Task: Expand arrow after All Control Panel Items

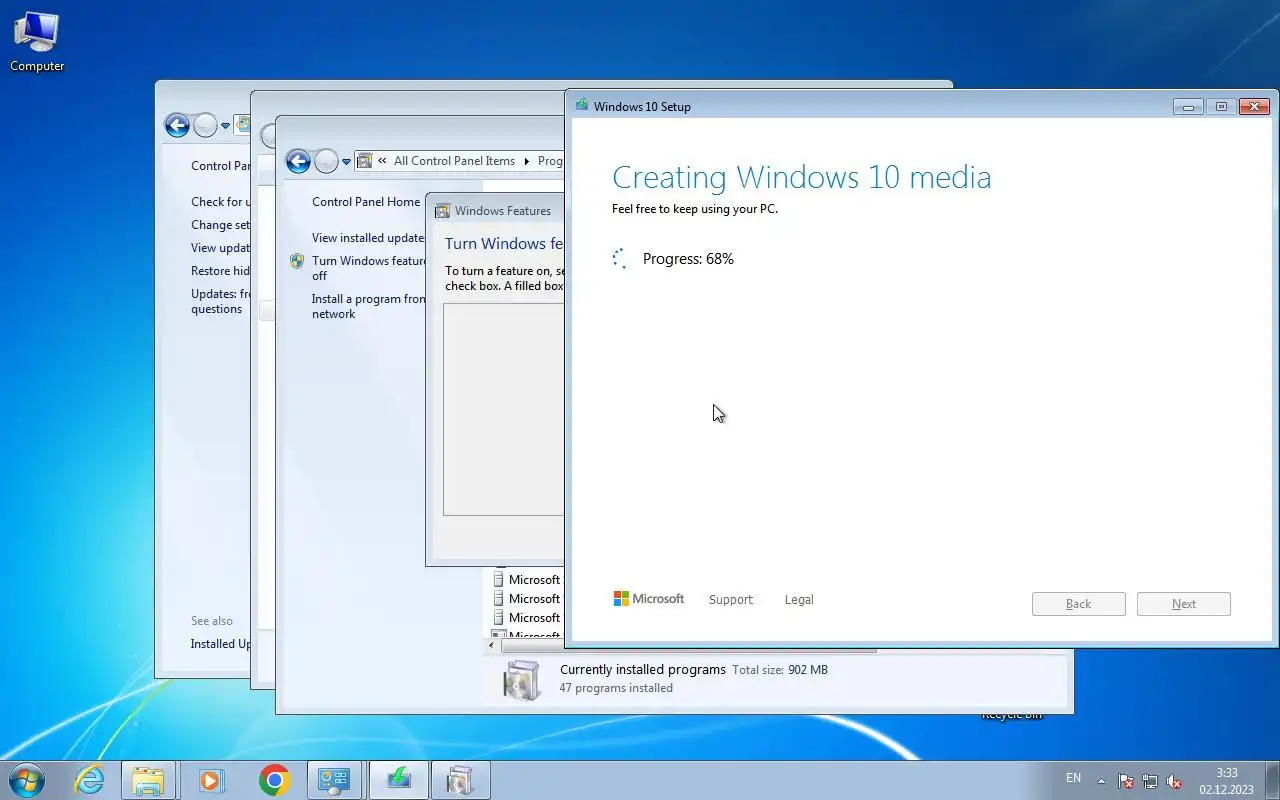Action: [526, 161]
